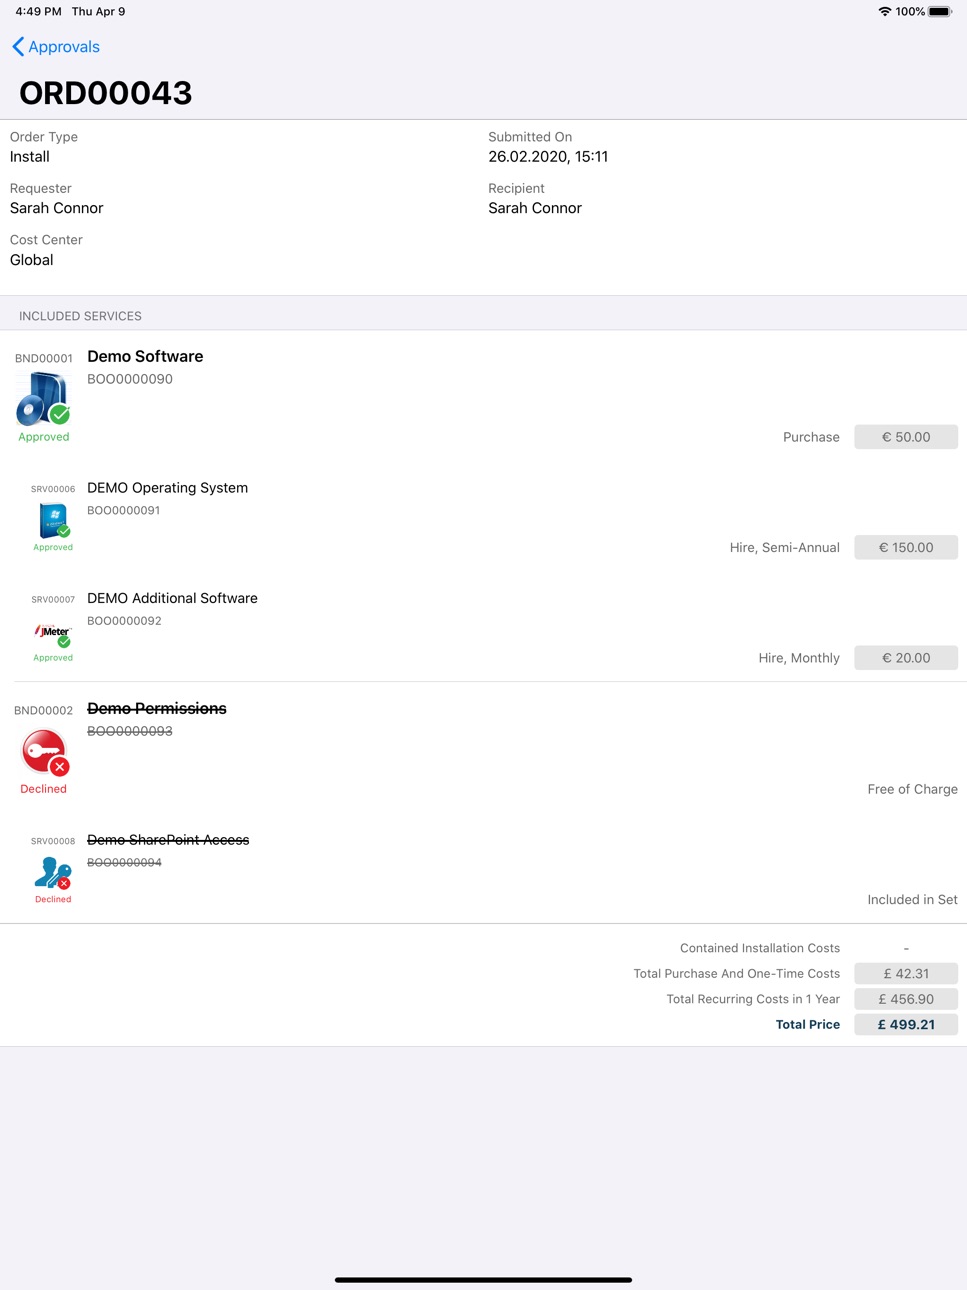Viewport: 967px width, 1290px height.
Task: Open declined Demo SharePoint Access title
Action: click(x=168, y=840)
